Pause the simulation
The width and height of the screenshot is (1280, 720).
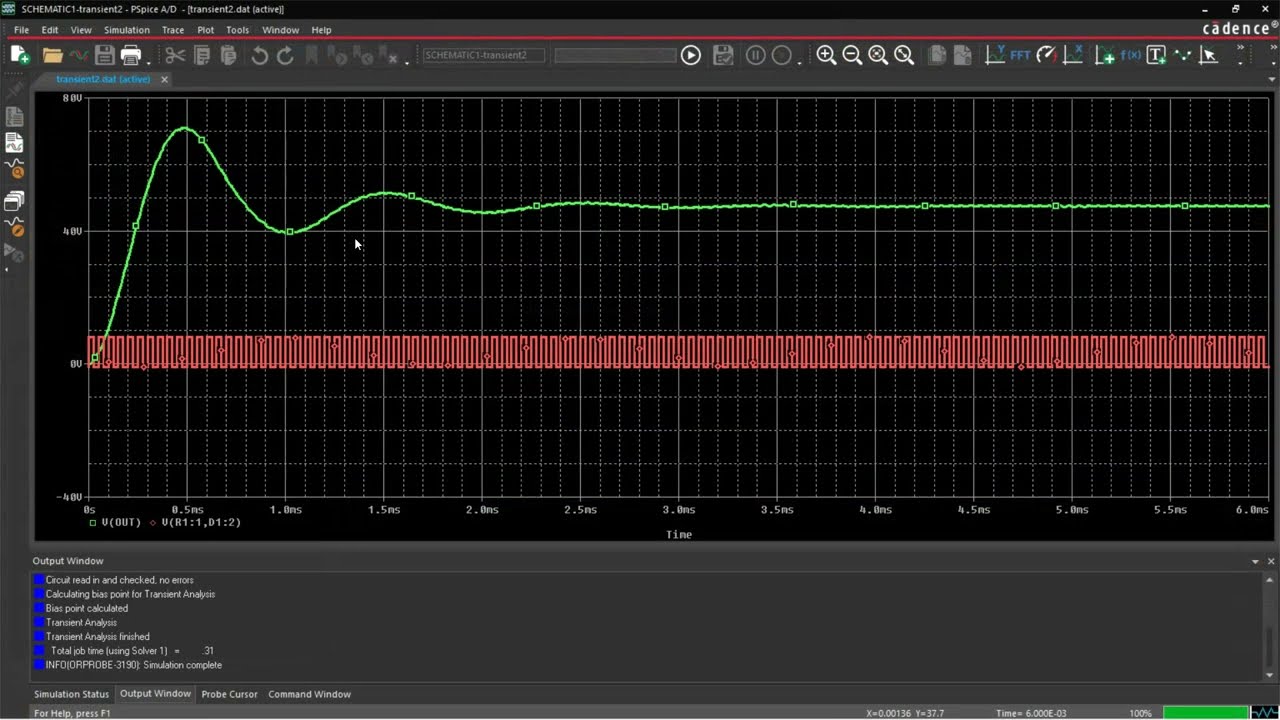(756, 55)
